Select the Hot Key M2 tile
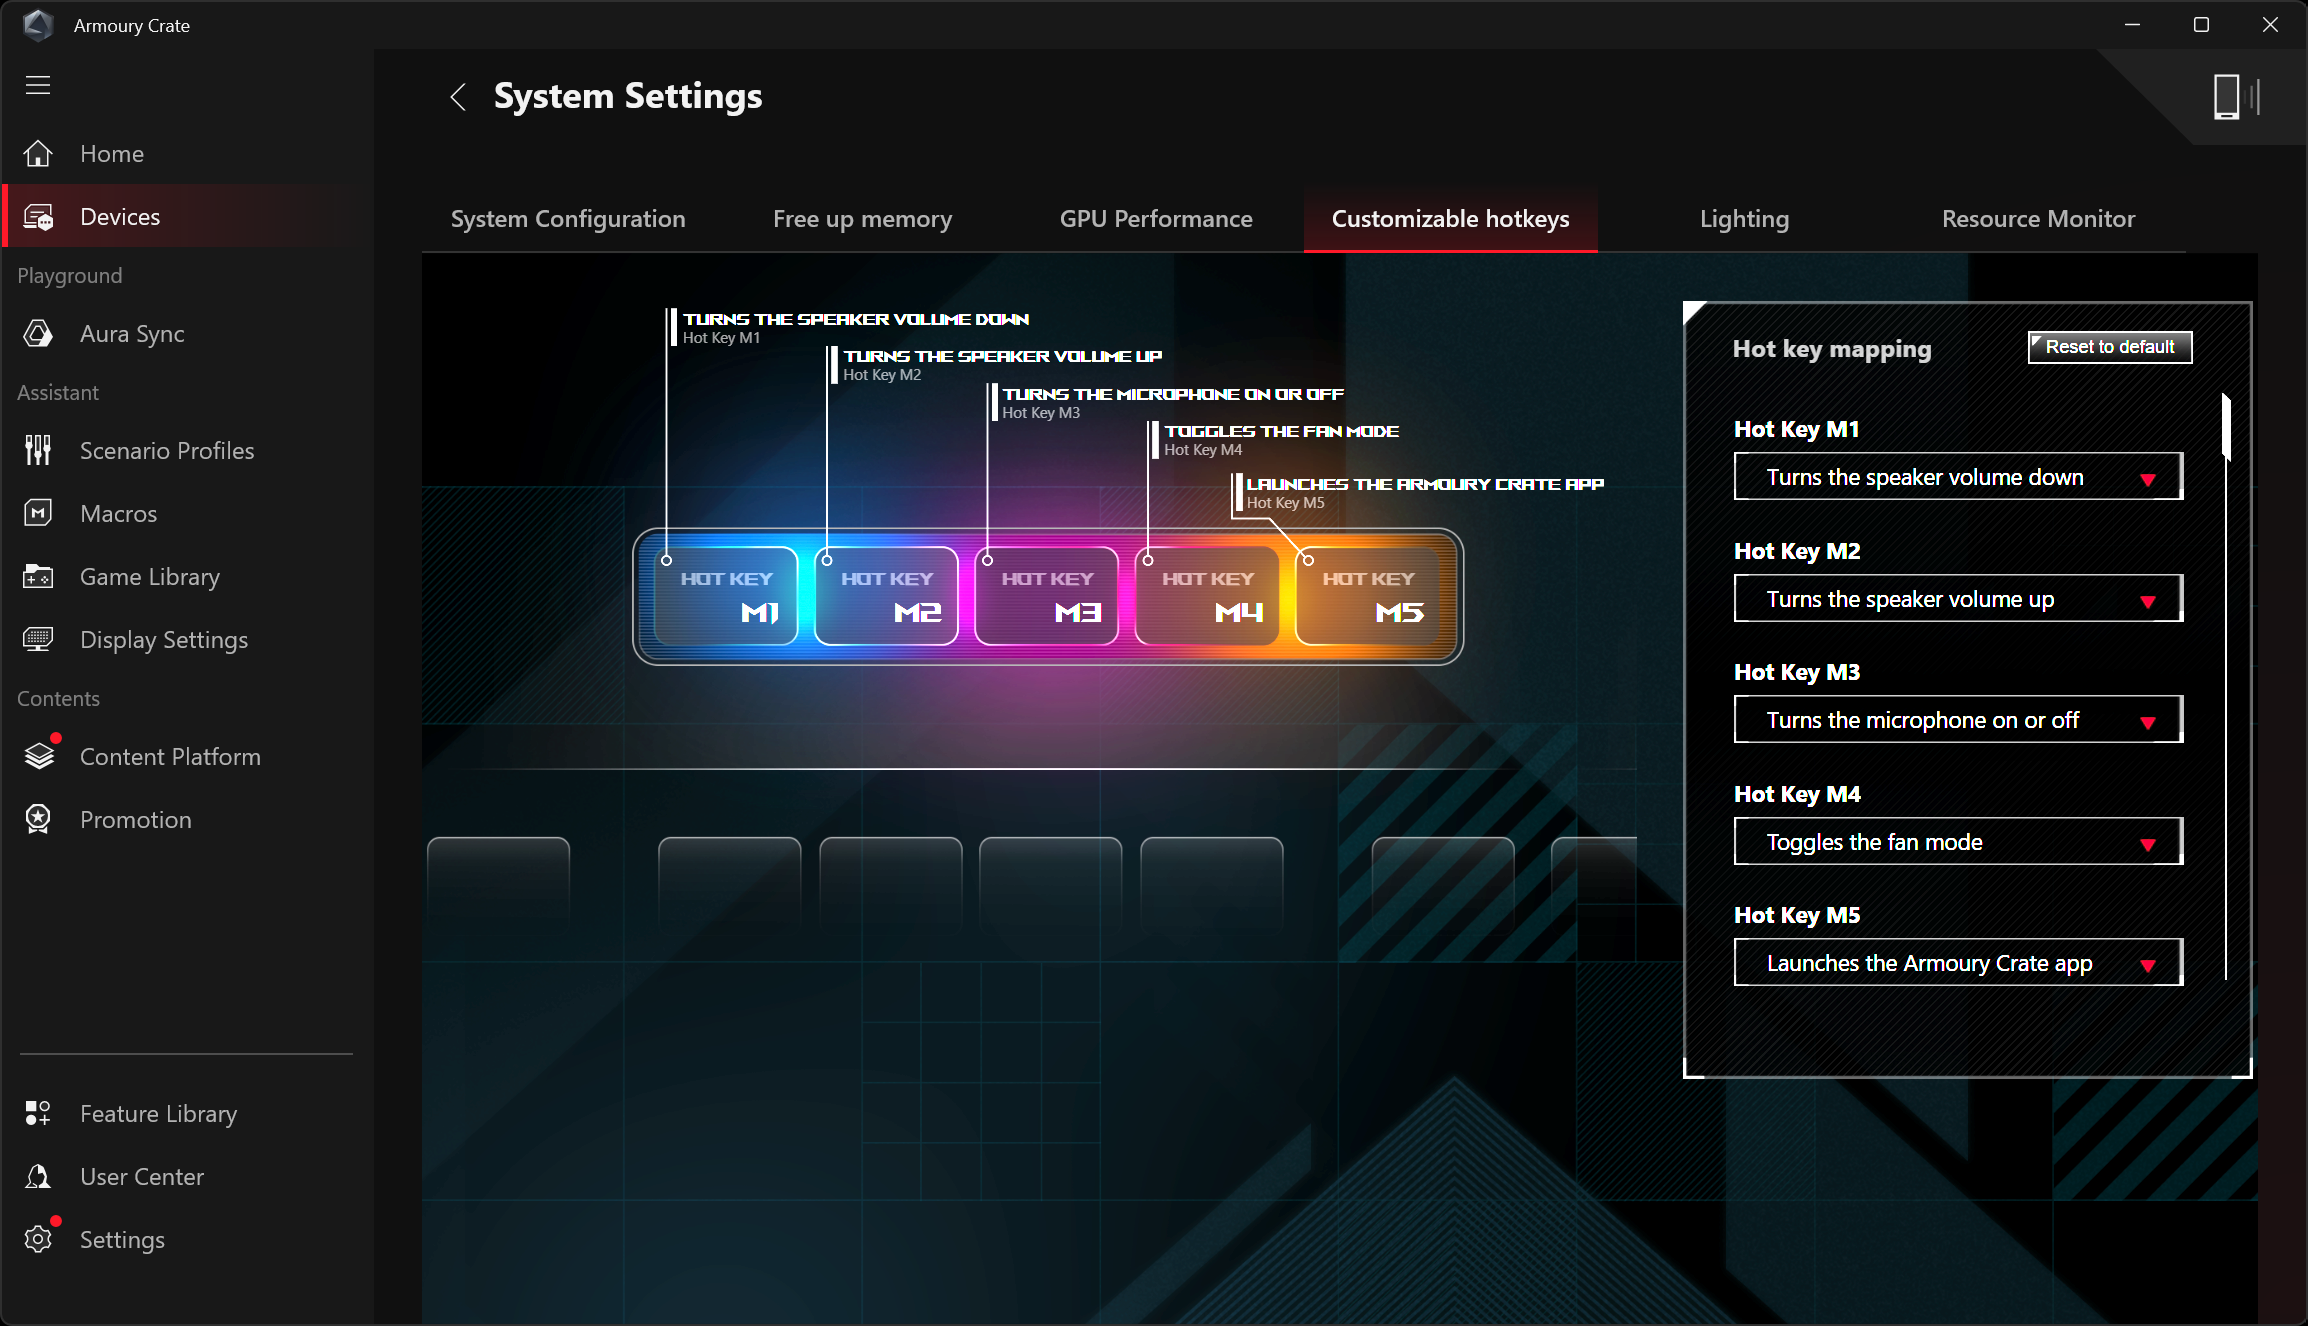 pyautogui.click(x=886, y=596)
